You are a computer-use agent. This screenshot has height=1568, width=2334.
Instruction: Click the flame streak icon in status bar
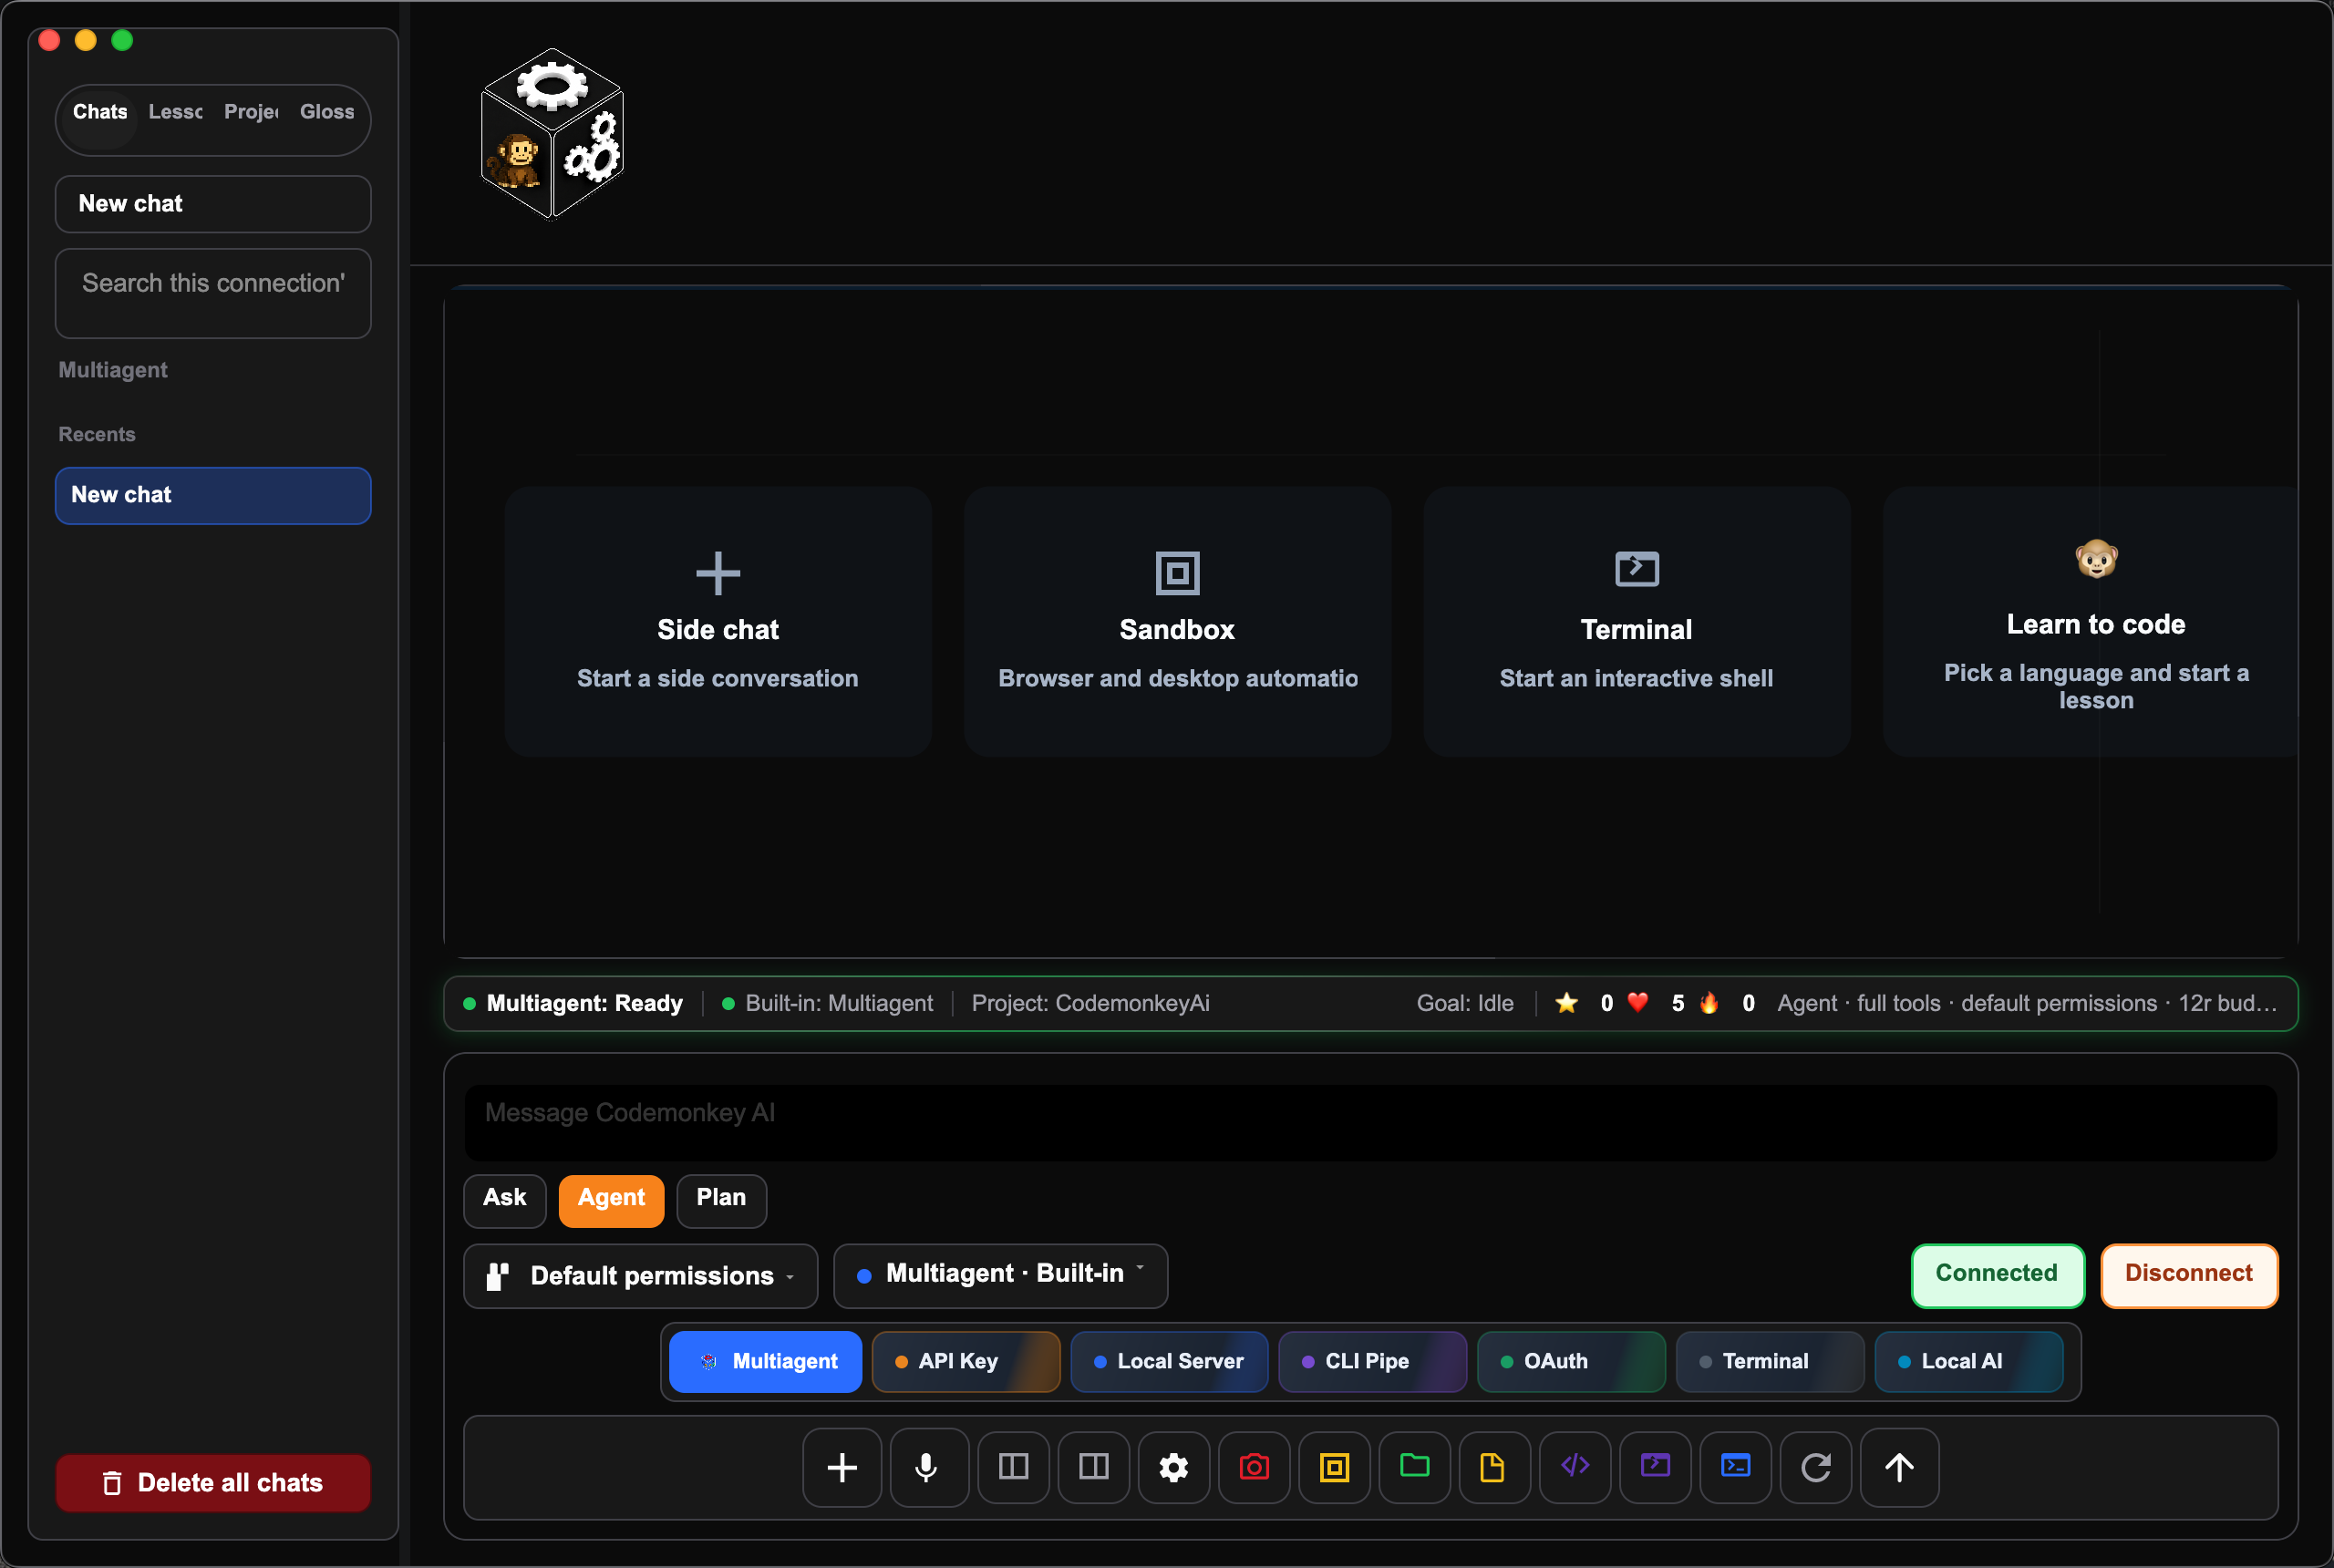1709,1002
